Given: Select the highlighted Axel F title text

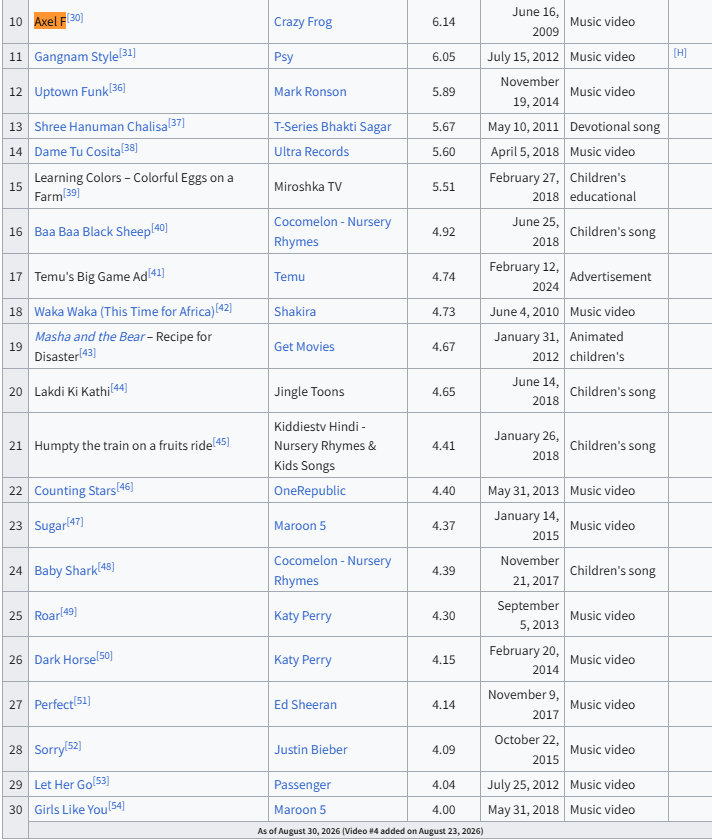Looking at the screenshot, I should 50,22.
